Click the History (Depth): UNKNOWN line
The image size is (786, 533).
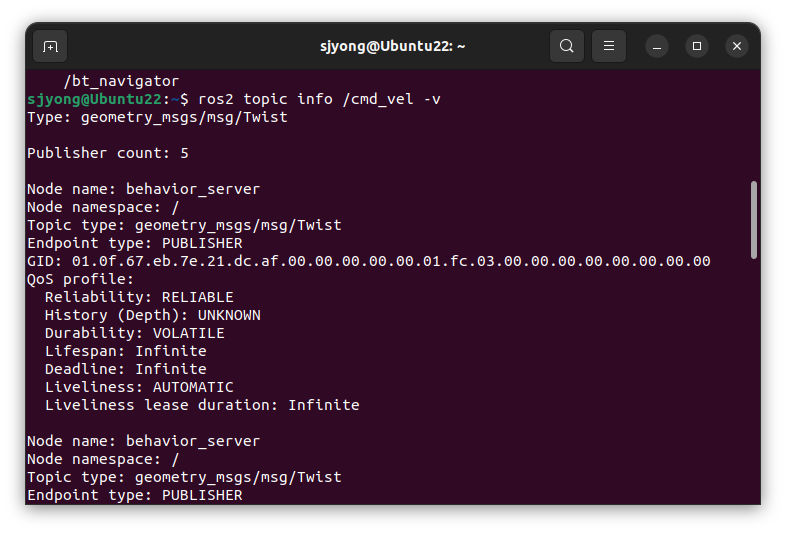point(153,315)
